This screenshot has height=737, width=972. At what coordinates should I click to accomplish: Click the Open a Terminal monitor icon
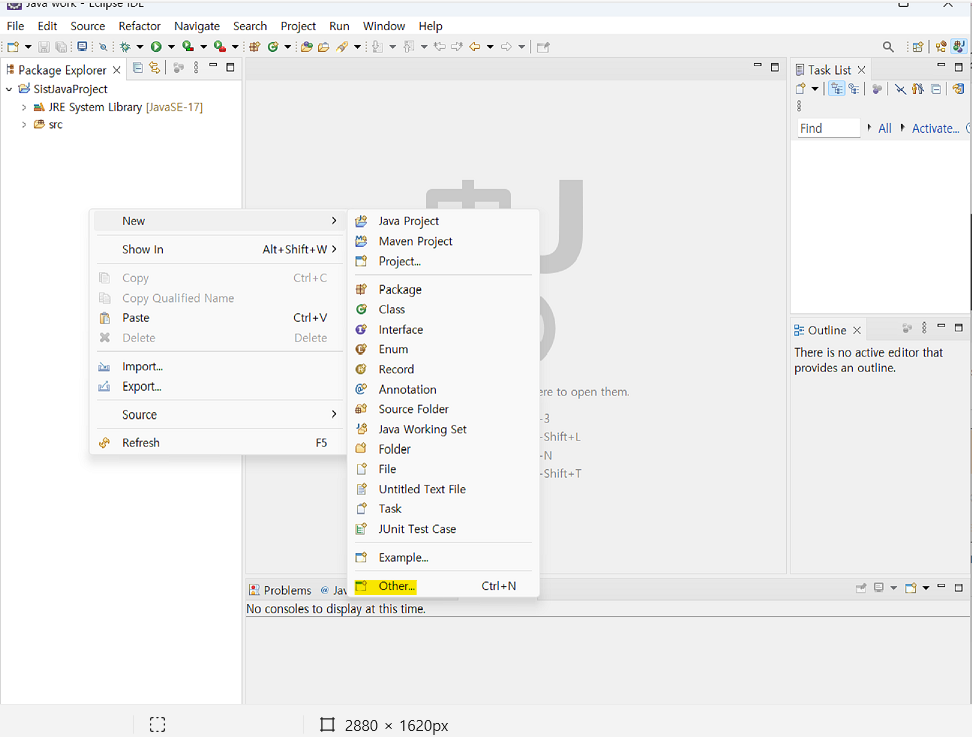(x=82, y=46)
